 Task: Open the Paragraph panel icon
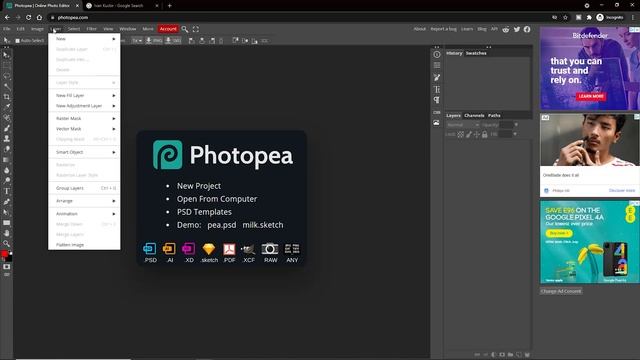pyautogui.click(x=437, y=100)
